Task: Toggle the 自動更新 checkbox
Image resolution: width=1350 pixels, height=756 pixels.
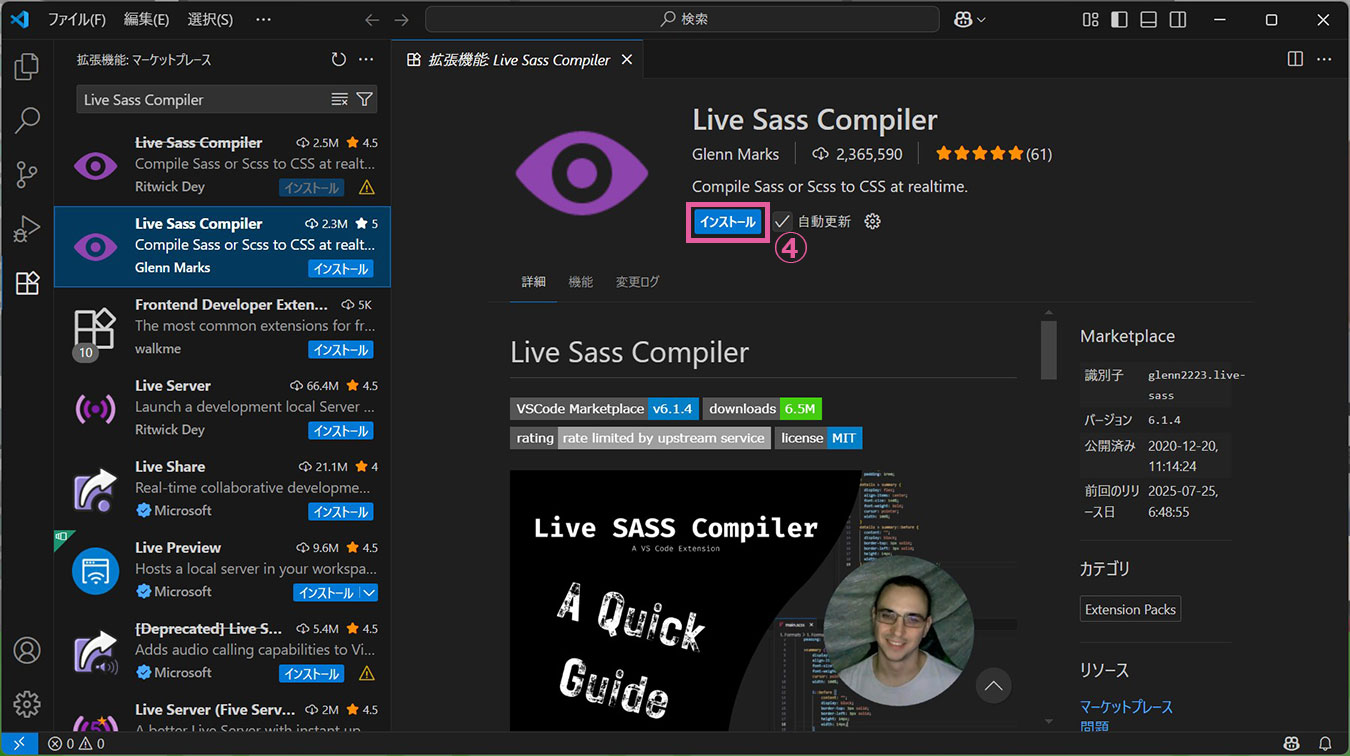Action: (x=782, y=221)
